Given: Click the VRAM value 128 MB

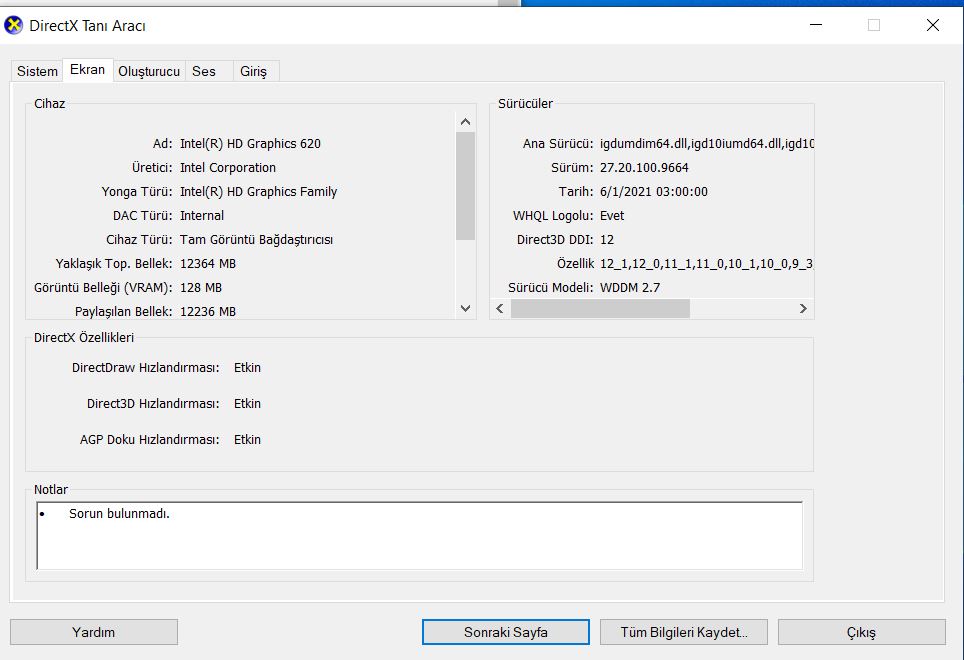Looking at the screenshot, I should [x=201, y=288].
